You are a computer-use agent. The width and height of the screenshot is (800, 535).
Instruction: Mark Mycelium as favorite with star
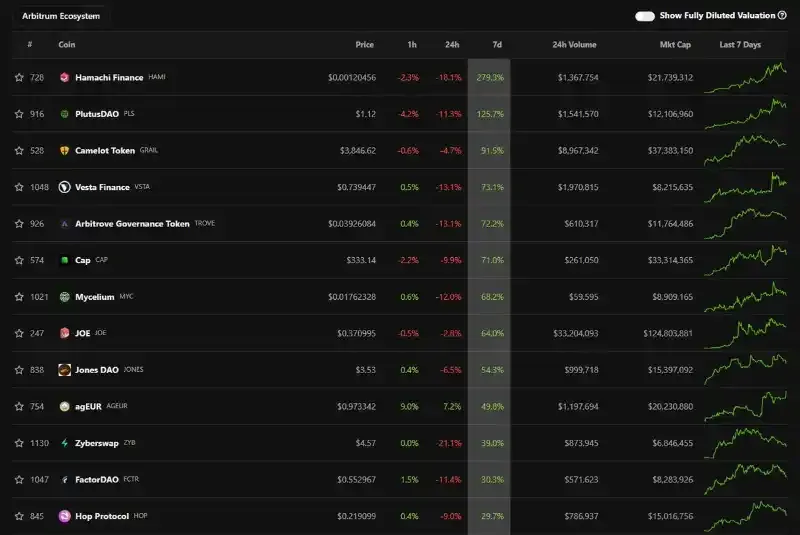point(19,297)
